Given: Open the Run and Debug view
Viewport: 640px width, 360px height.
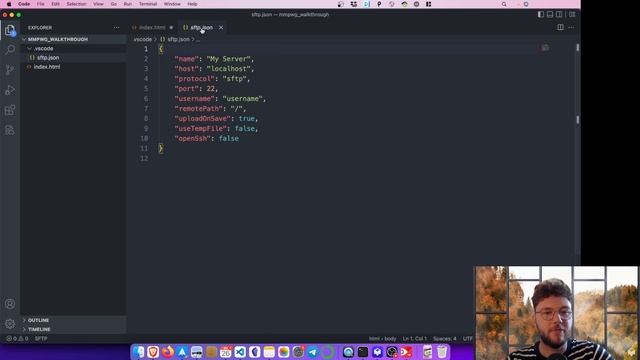Looking at the screenshot, I should coord(10,90).
